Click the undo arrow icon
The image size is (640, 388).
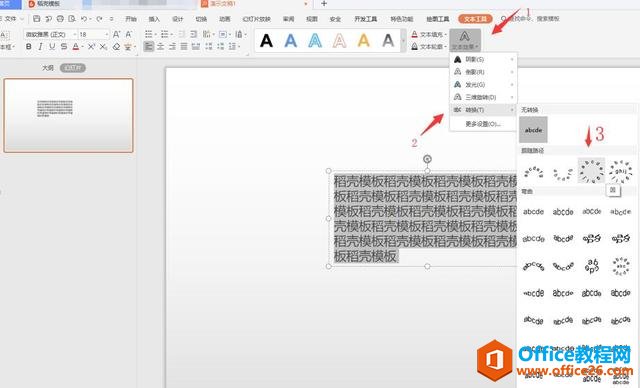[84, 19]
